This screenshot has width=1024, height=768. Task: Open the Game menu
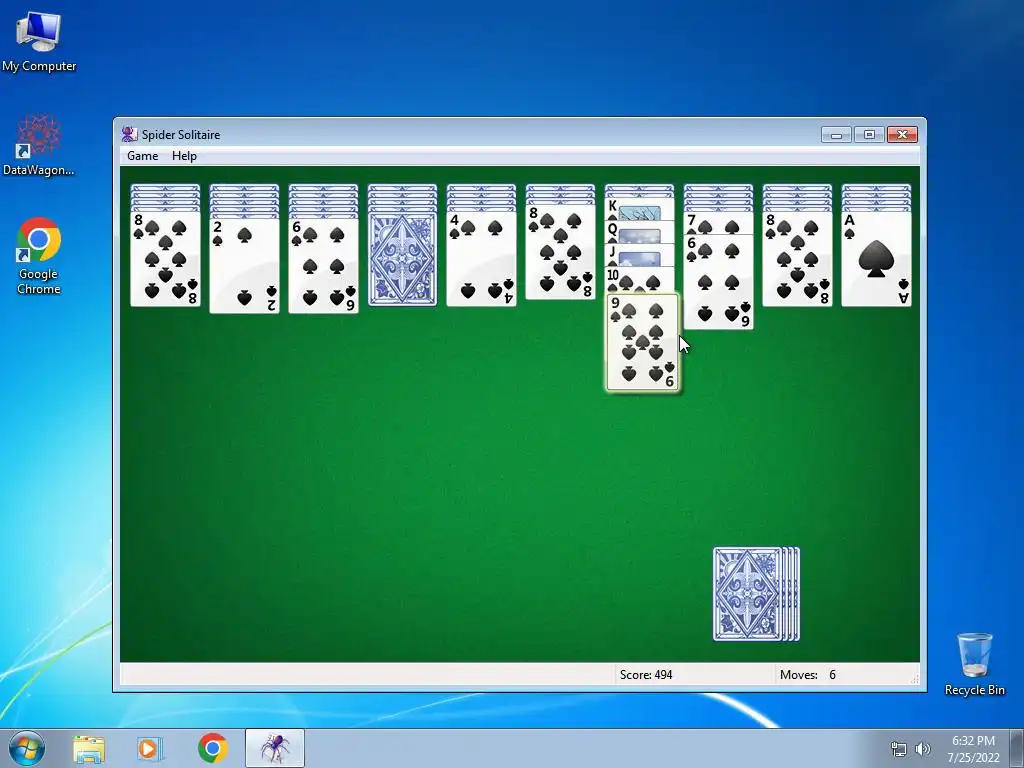[142, 155]
